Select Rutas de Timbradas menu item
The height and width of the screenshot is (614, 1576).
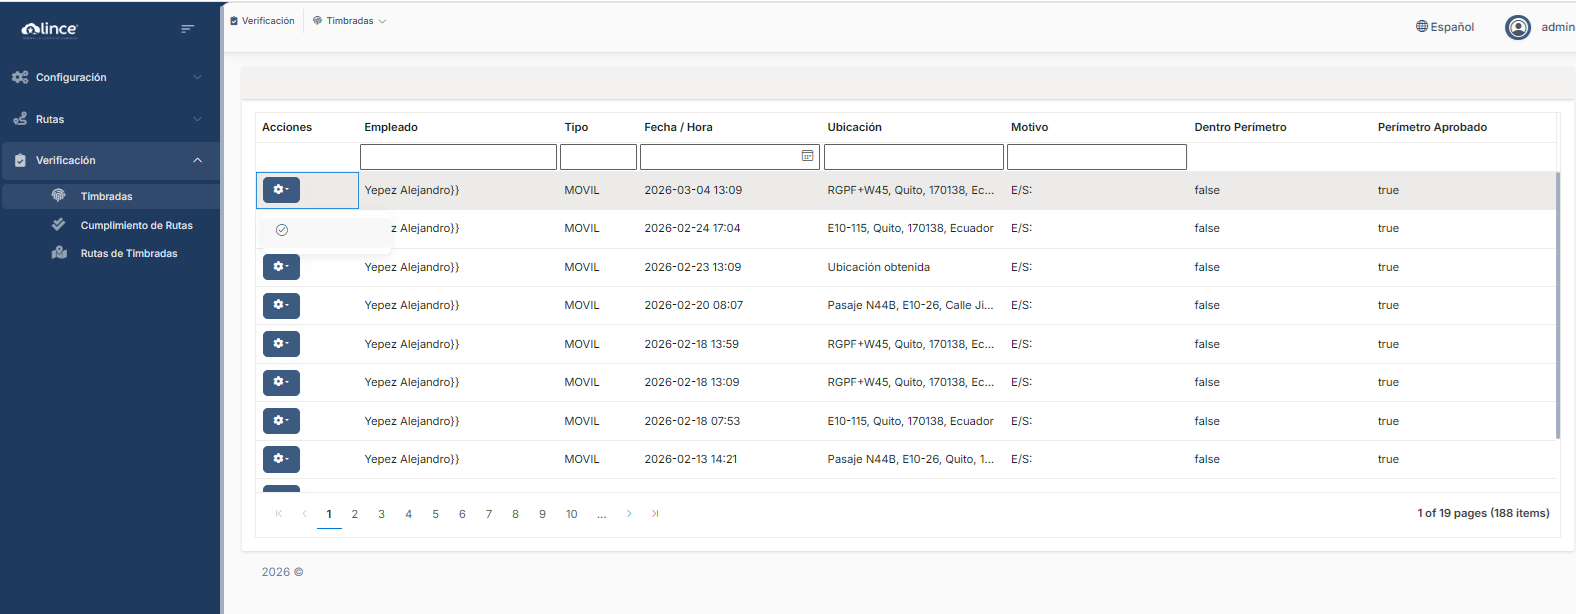tap(129, 253)
